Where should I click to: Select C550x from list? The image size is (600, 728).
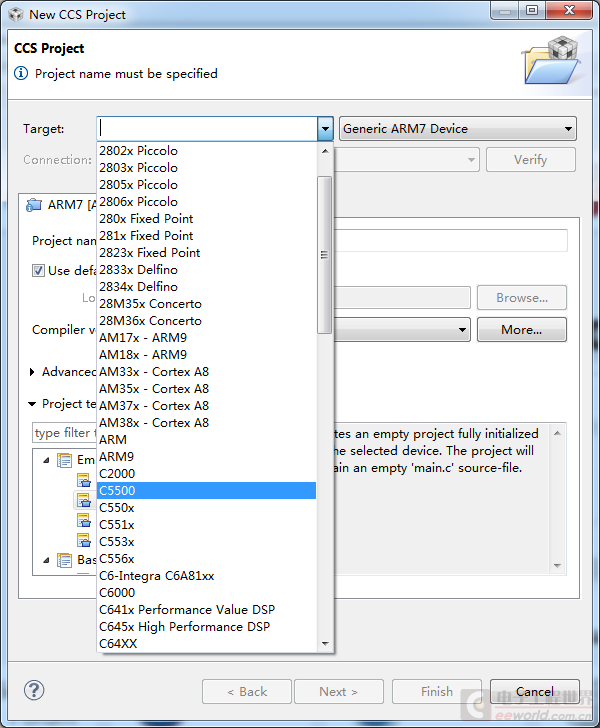click(x=207, y=507)
